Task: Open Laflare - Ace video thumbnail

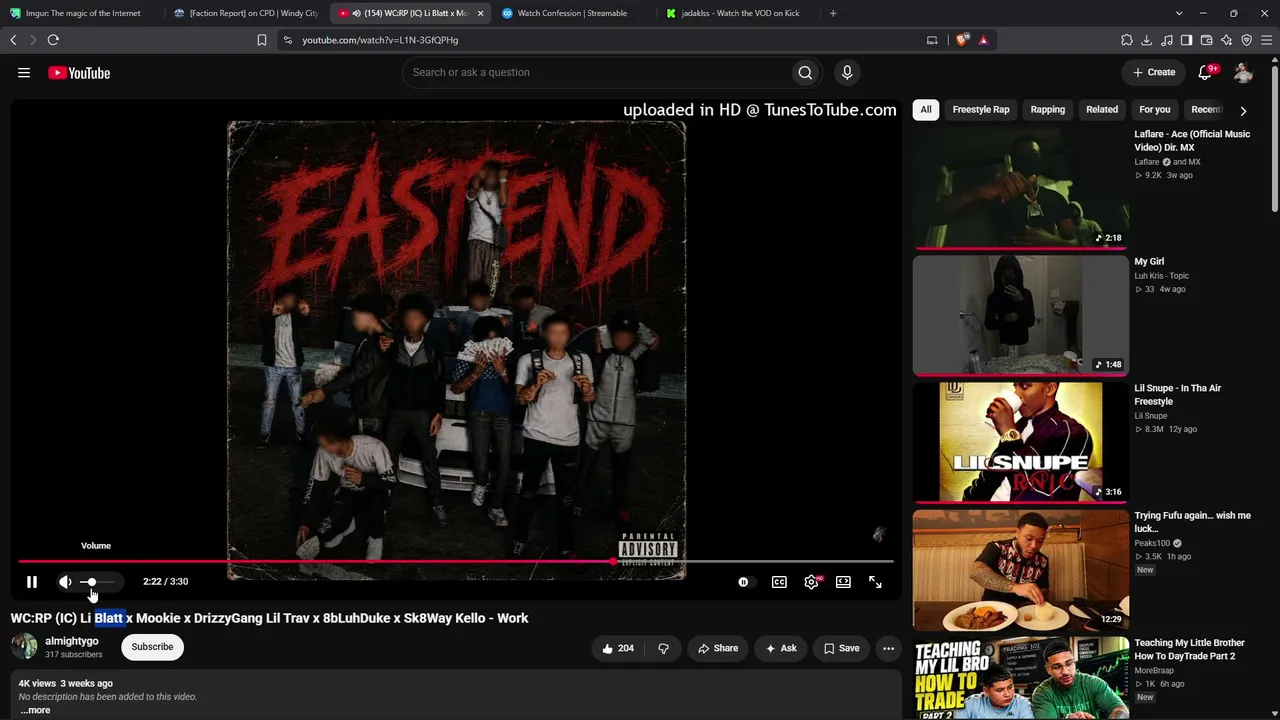Action: pyautogui.click(x=1020, y=188)
